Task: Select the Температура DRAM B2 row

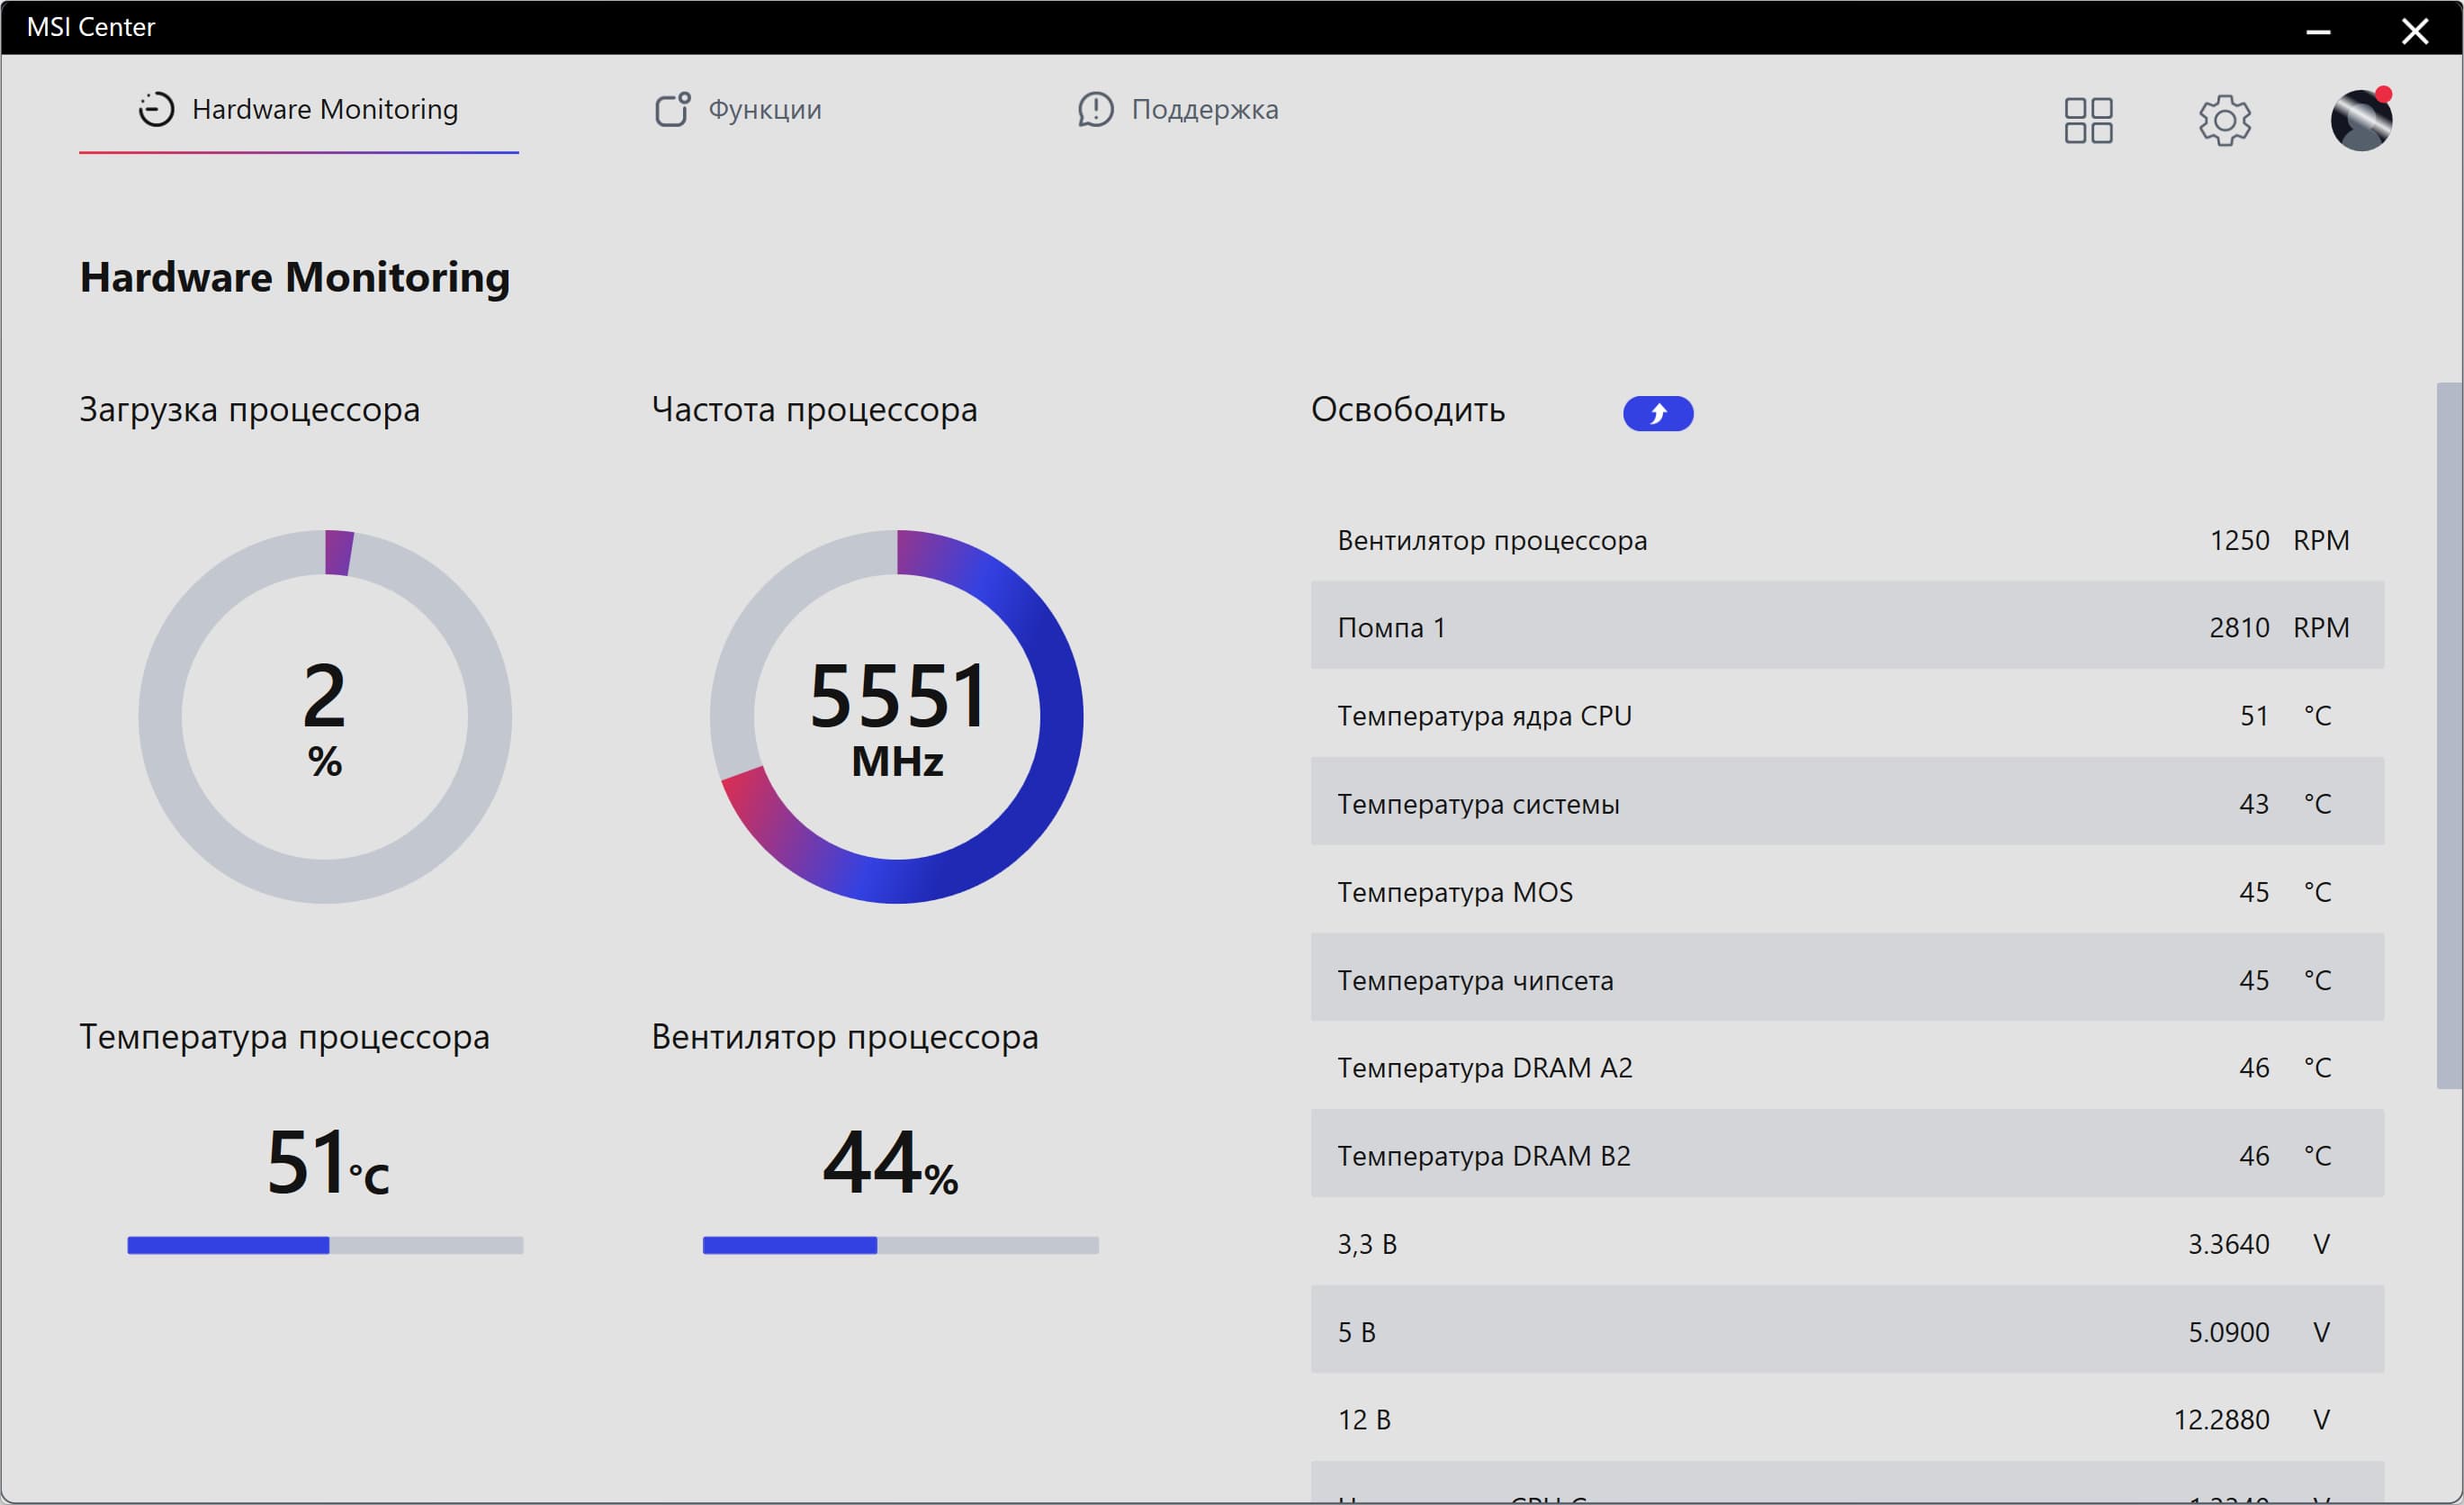Action: click(1846, 1155)
